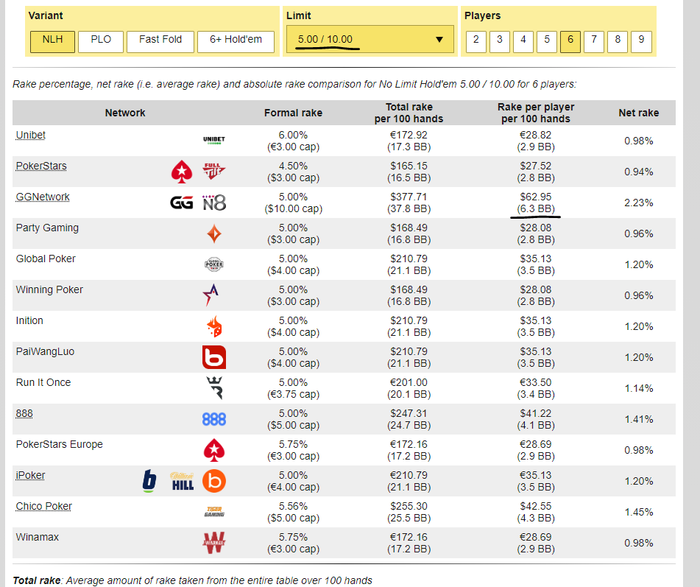Click the orange circle b logo in iPoker row
The image size is (700, 587).
pos(214,481)
